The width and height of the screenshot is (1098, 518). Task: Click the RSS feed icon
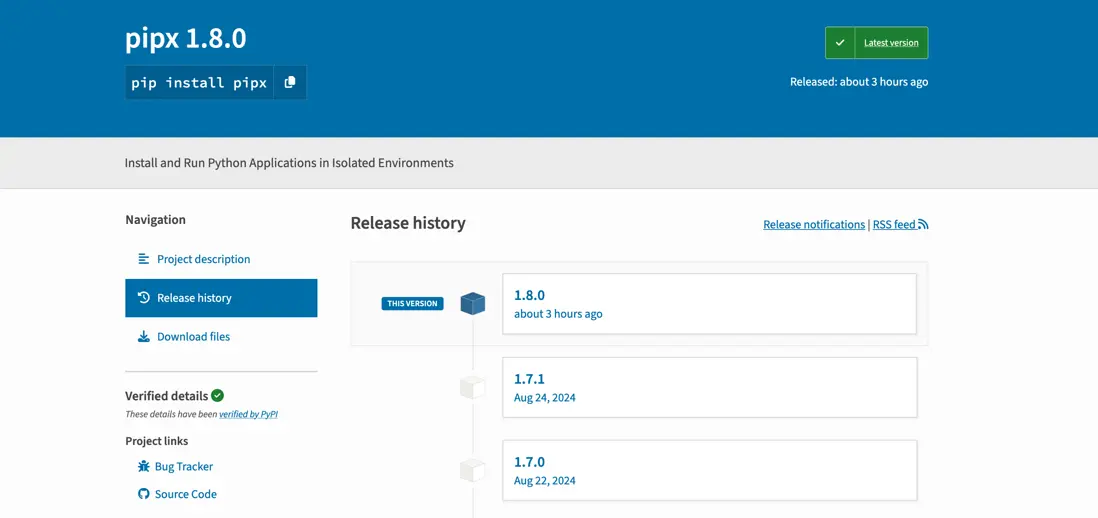tap(923, 225)
